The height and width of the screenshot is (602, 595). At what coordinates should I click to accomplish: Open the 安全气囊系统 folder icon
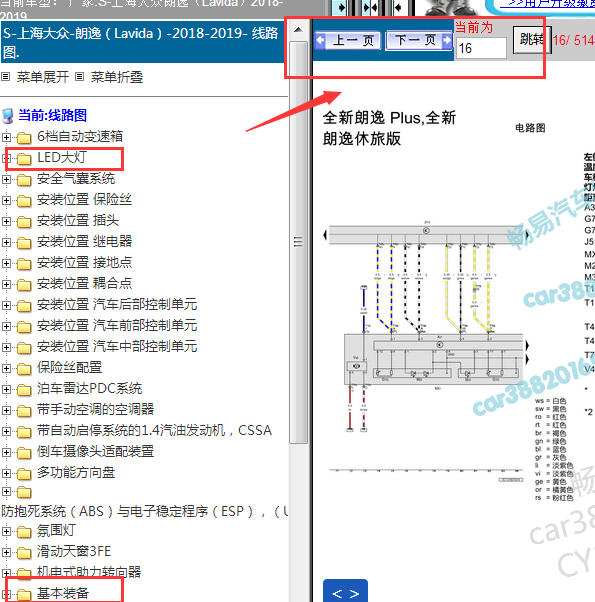pyautogui.click(x=24, y=180)
